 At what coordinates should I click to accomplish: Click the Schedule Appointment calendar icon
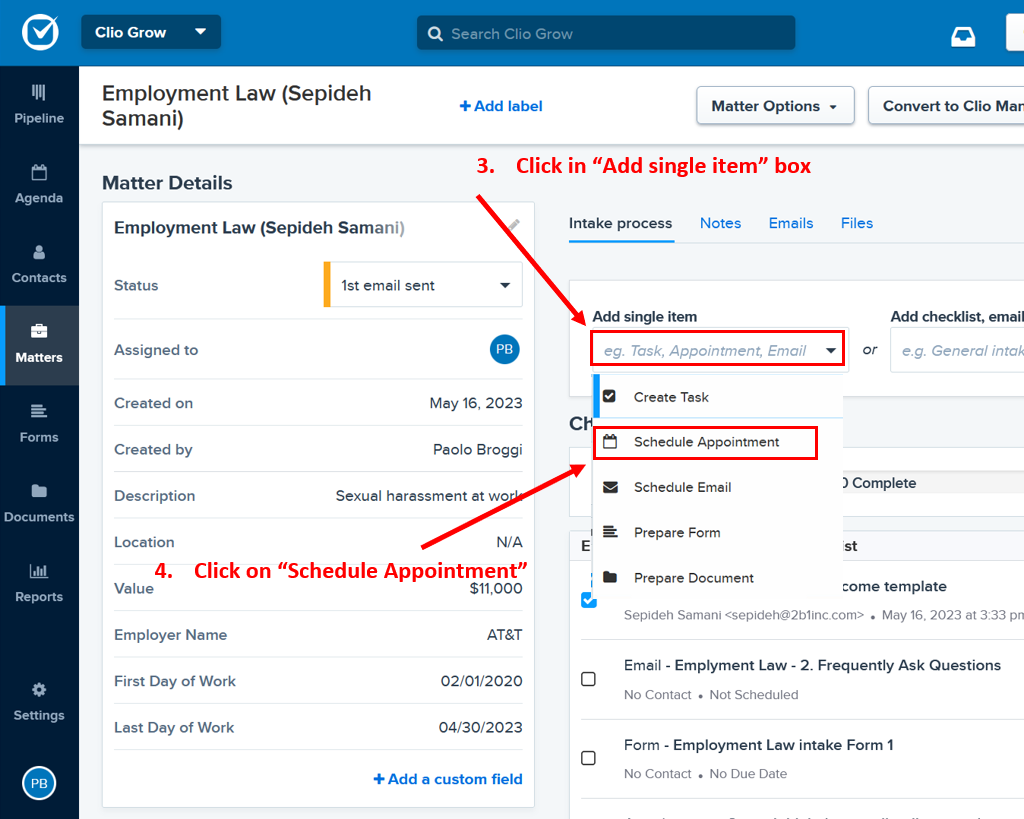point(610,442)
